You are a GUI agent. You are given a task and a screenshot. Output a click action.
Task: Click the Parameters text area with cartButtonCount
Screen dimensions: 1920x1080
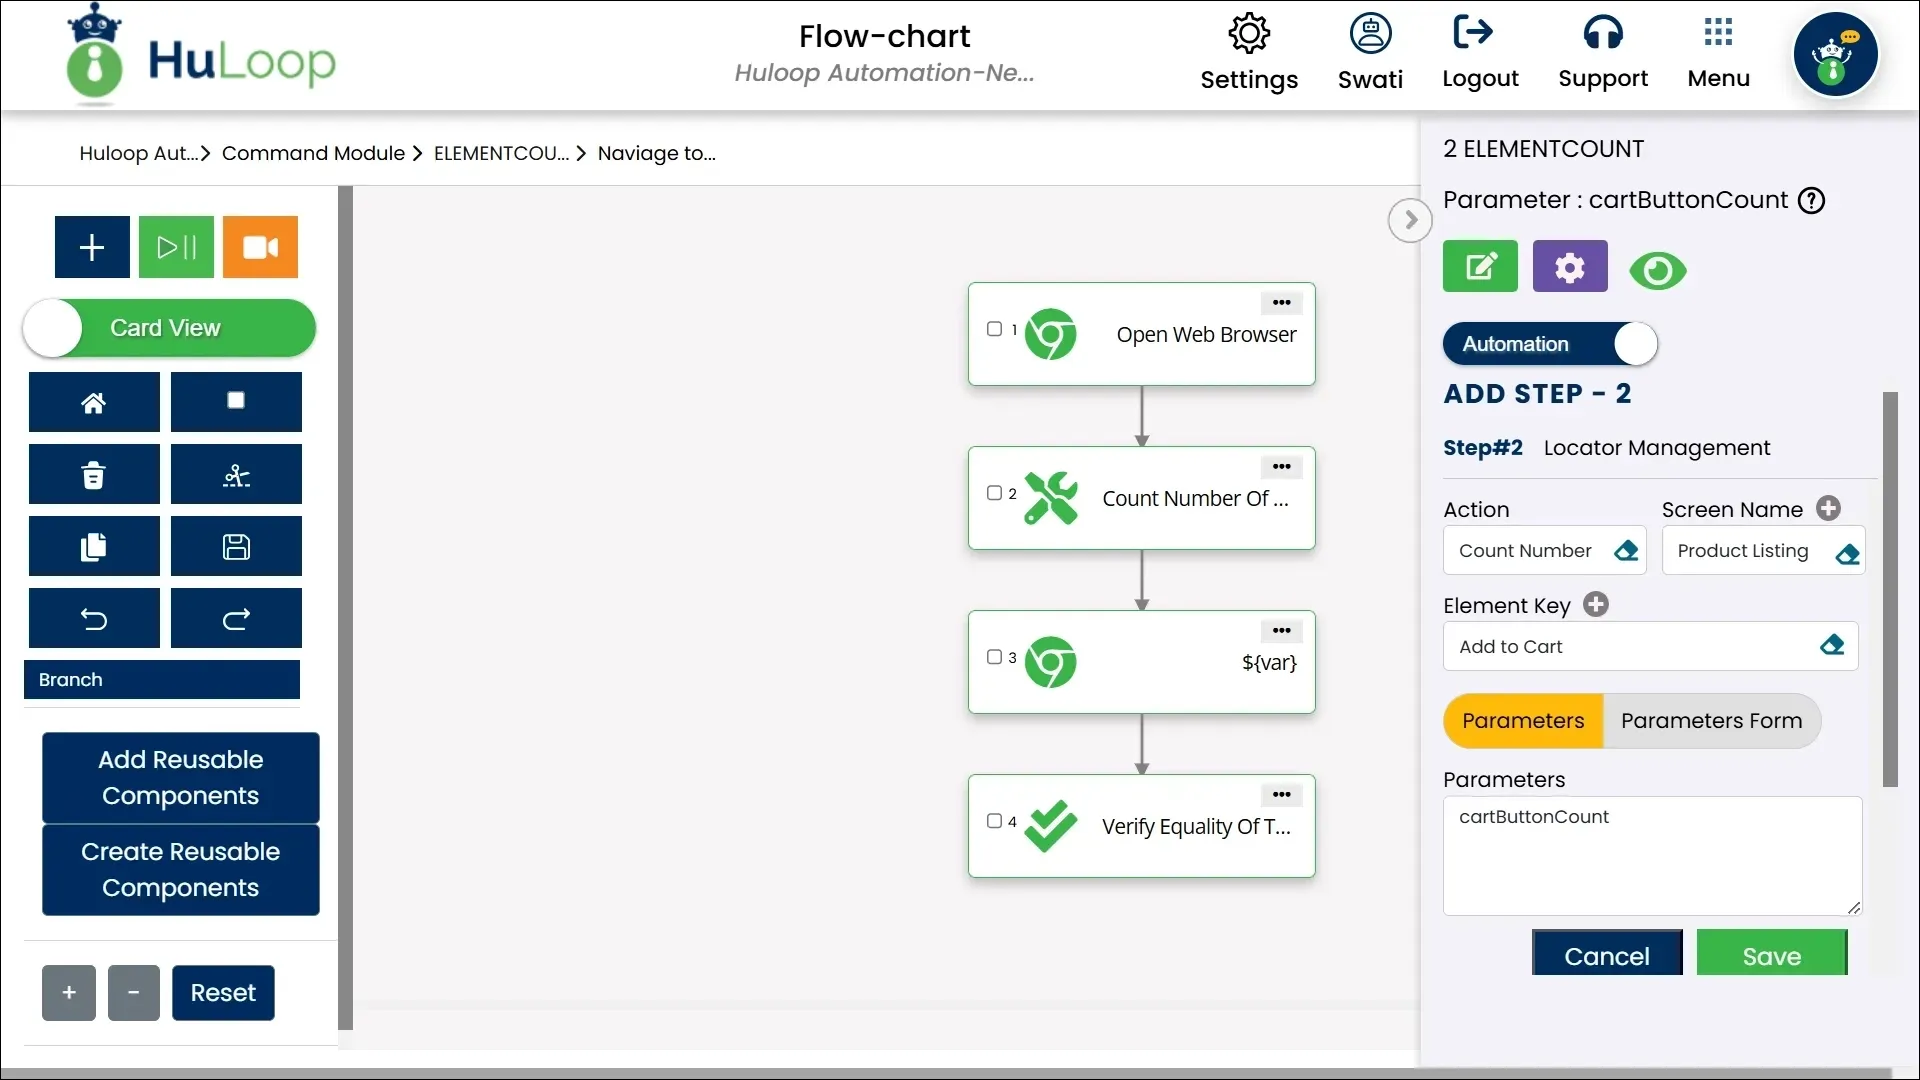coord(1652,856)
